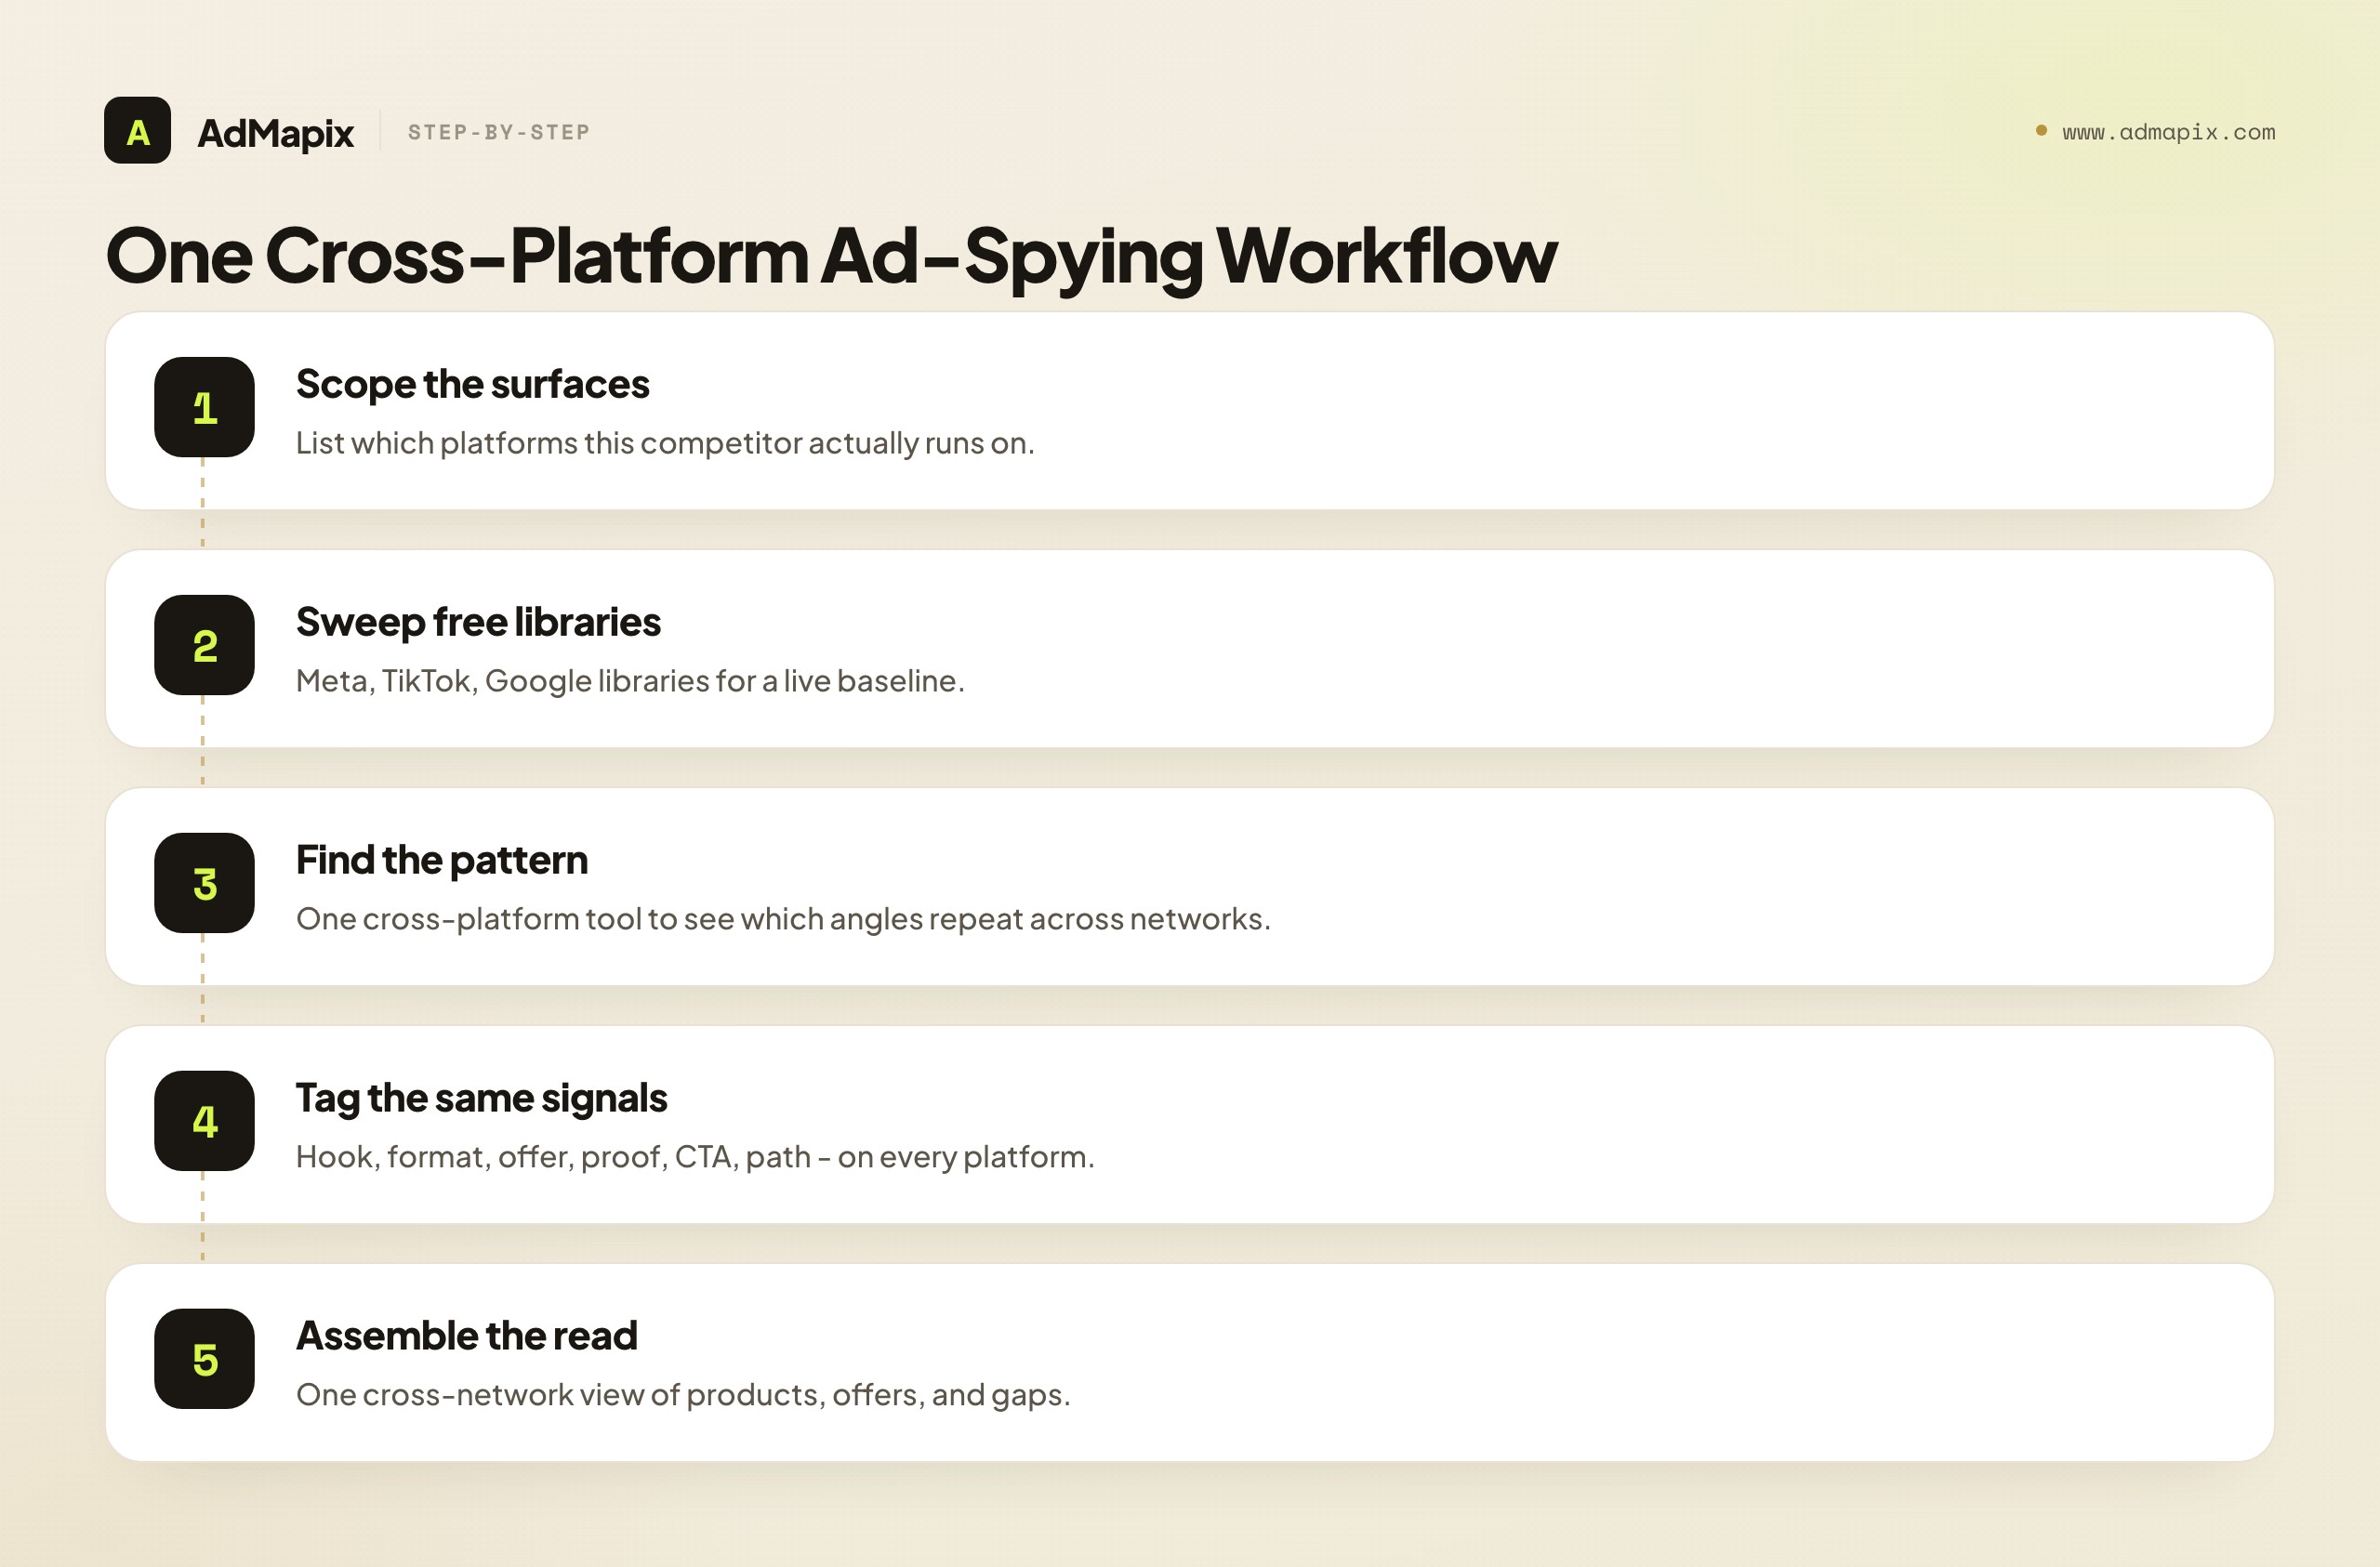The image size is (2380, 1567).
Task: Select the step 5 number badge
Action: pos(204,1359)
